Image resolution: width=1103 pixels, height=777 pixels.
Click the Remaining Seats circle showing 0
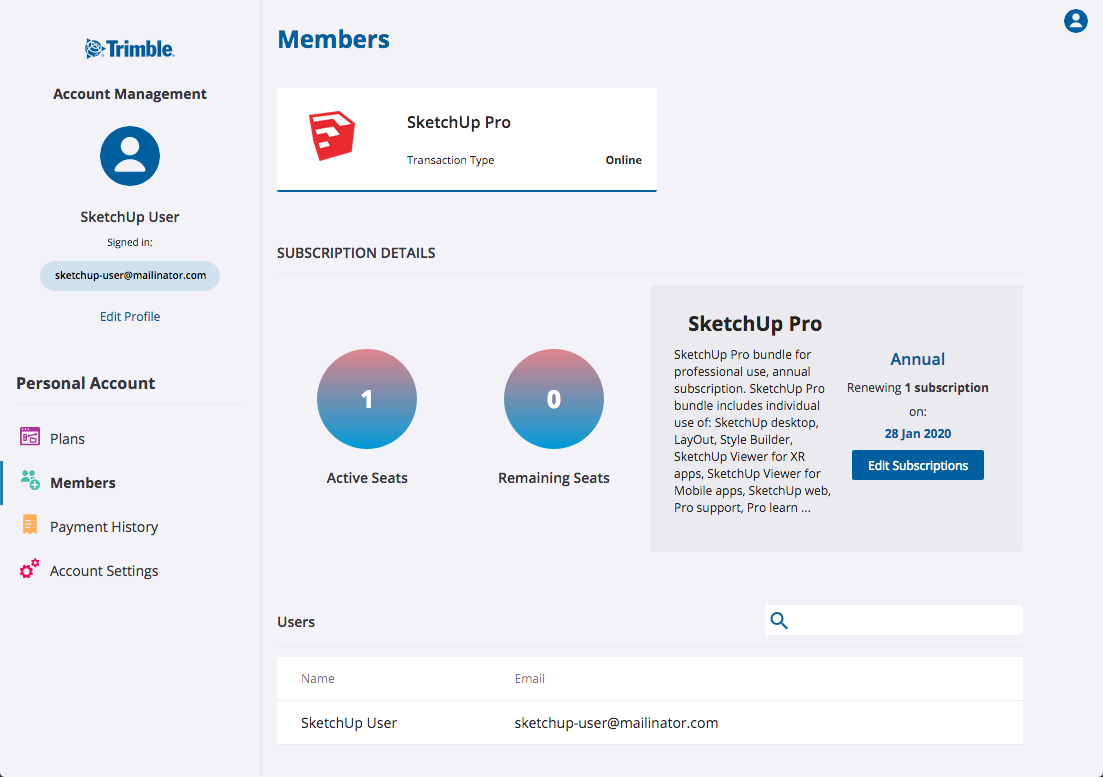(x=554, y=399)
